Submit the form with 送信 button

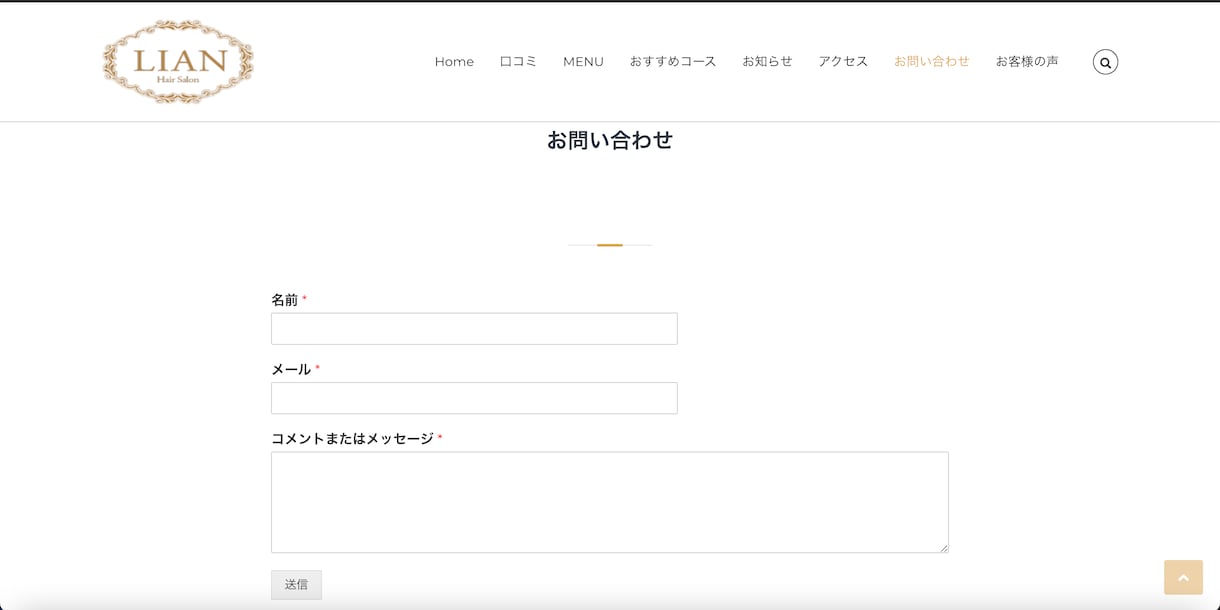[x=296, y=585]
